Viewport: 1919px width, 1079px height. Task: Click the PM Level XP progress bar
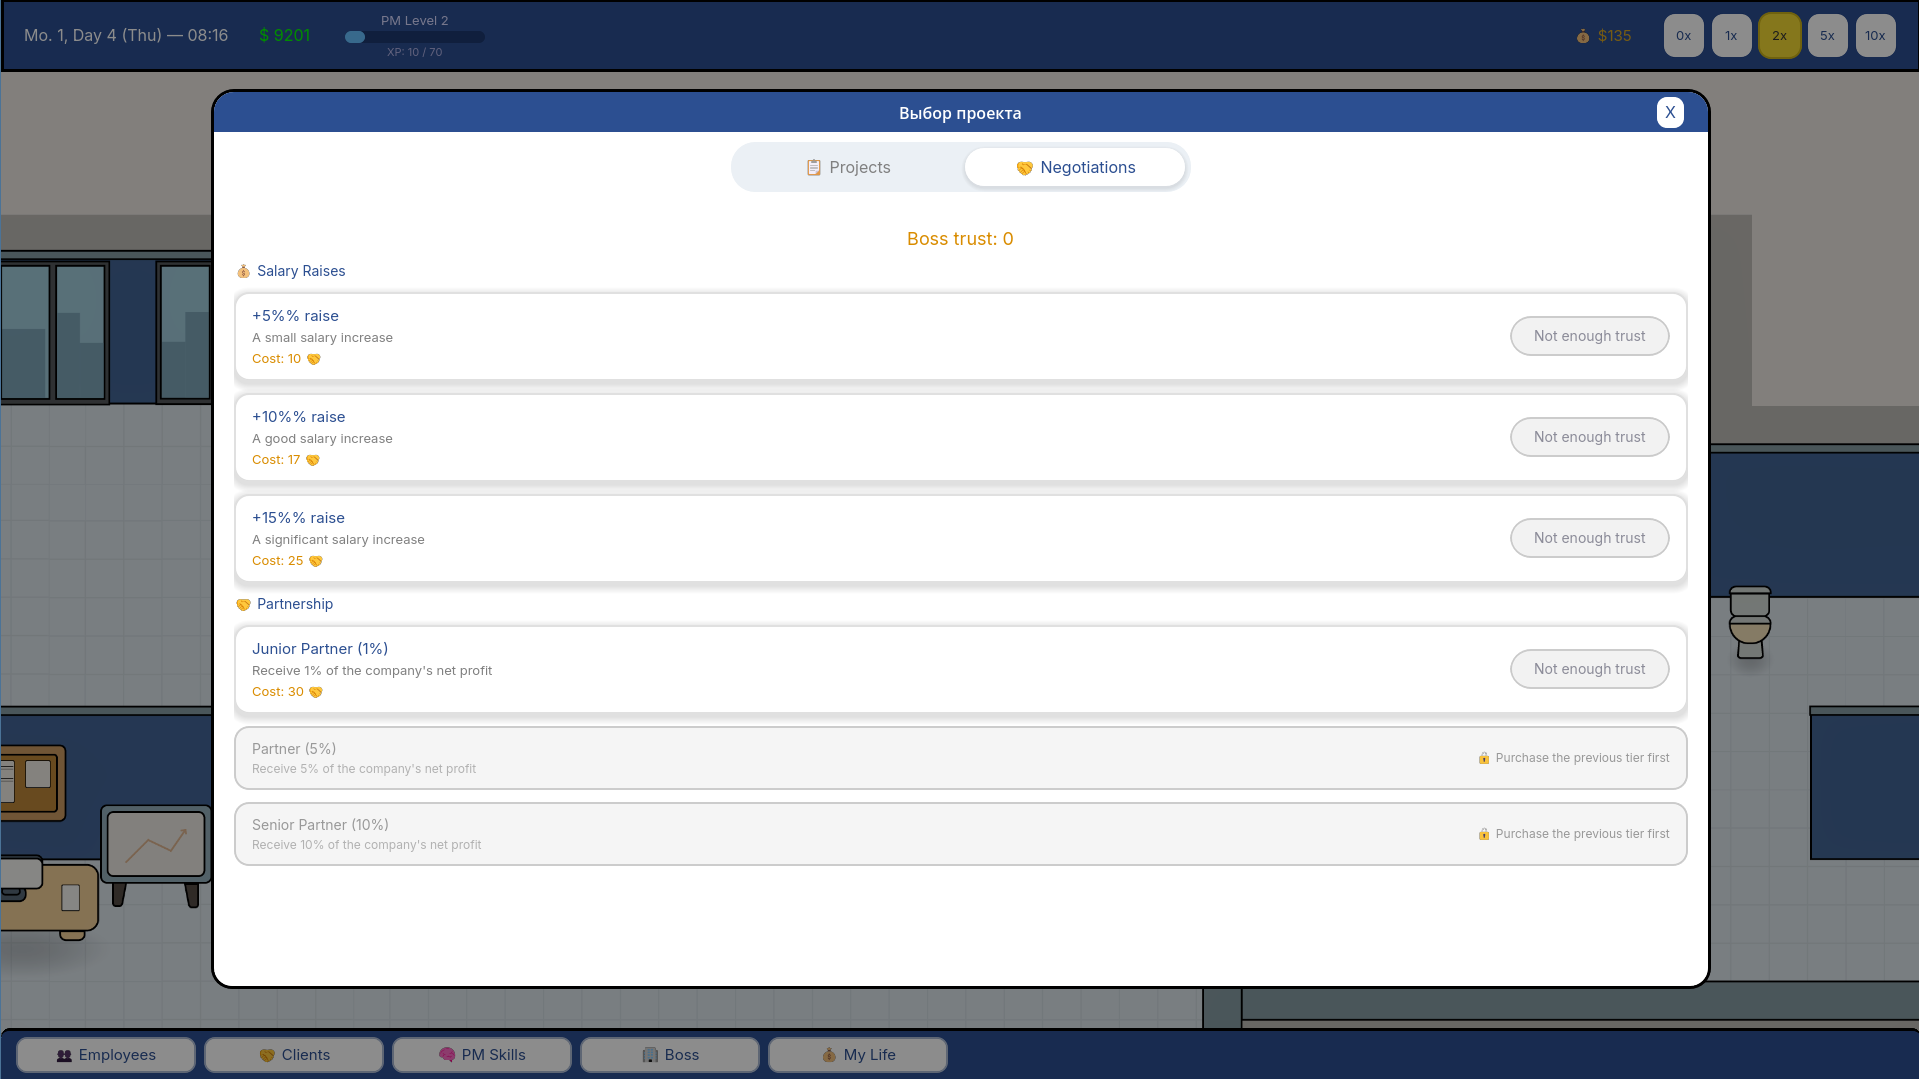pyautogui.click(x=415, y=37)
